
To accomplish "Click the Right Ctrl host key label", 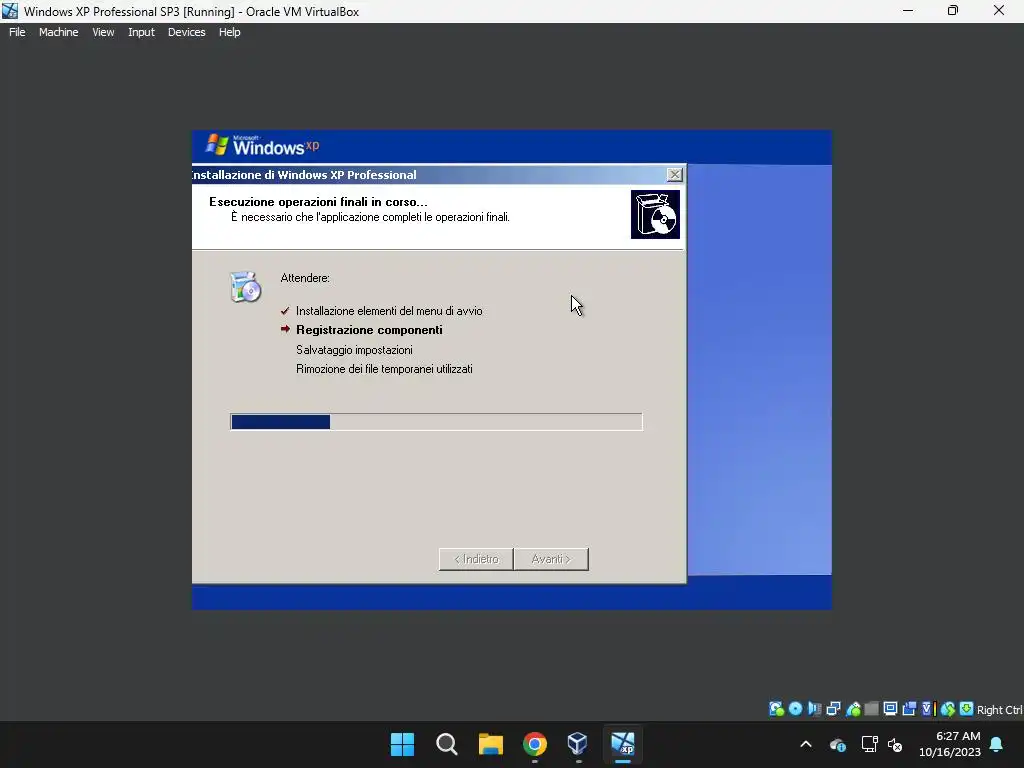I will coord(1000,710).
